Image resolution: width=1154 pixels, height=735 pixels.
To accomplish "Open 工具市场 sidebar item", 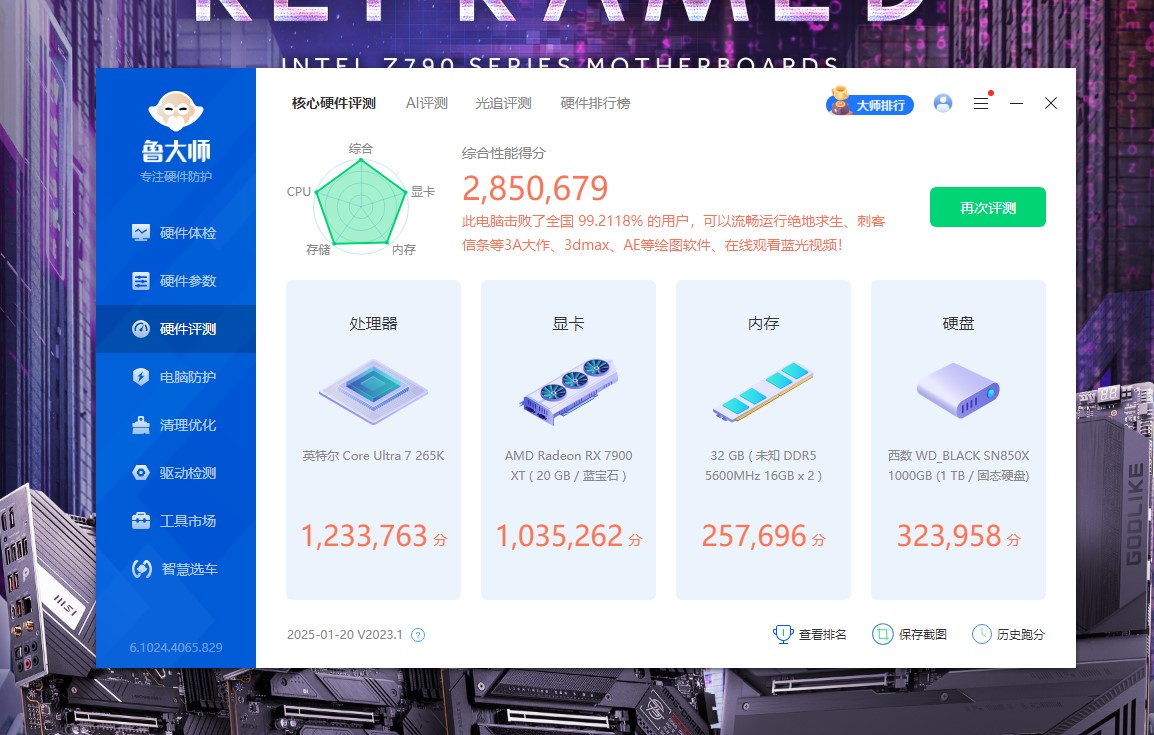I will (x=176, y=521).
